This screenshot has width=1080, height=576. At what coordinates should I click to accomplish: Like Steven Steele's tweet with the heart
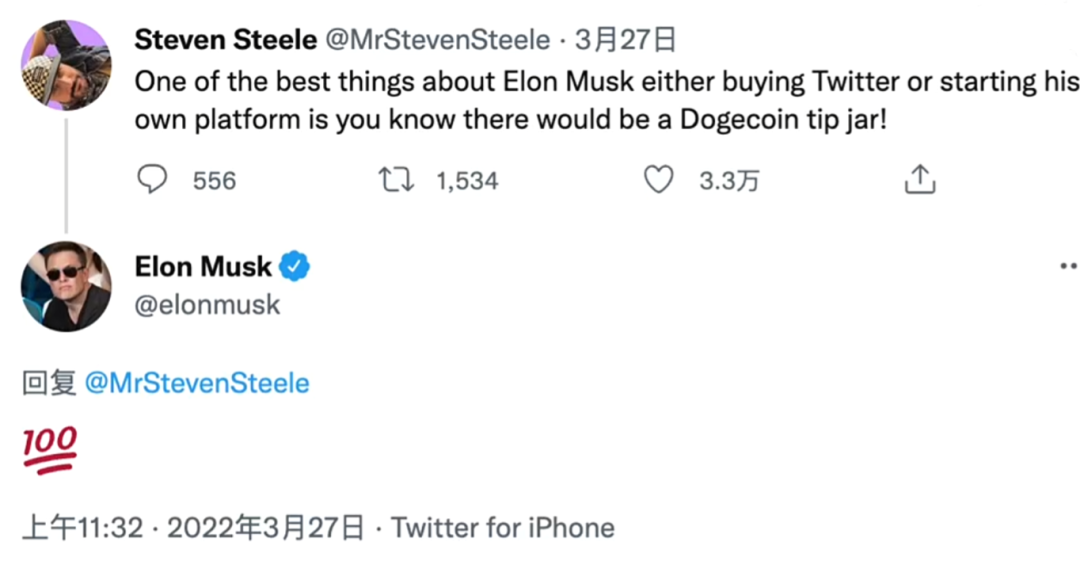click(x=658, y=180)
